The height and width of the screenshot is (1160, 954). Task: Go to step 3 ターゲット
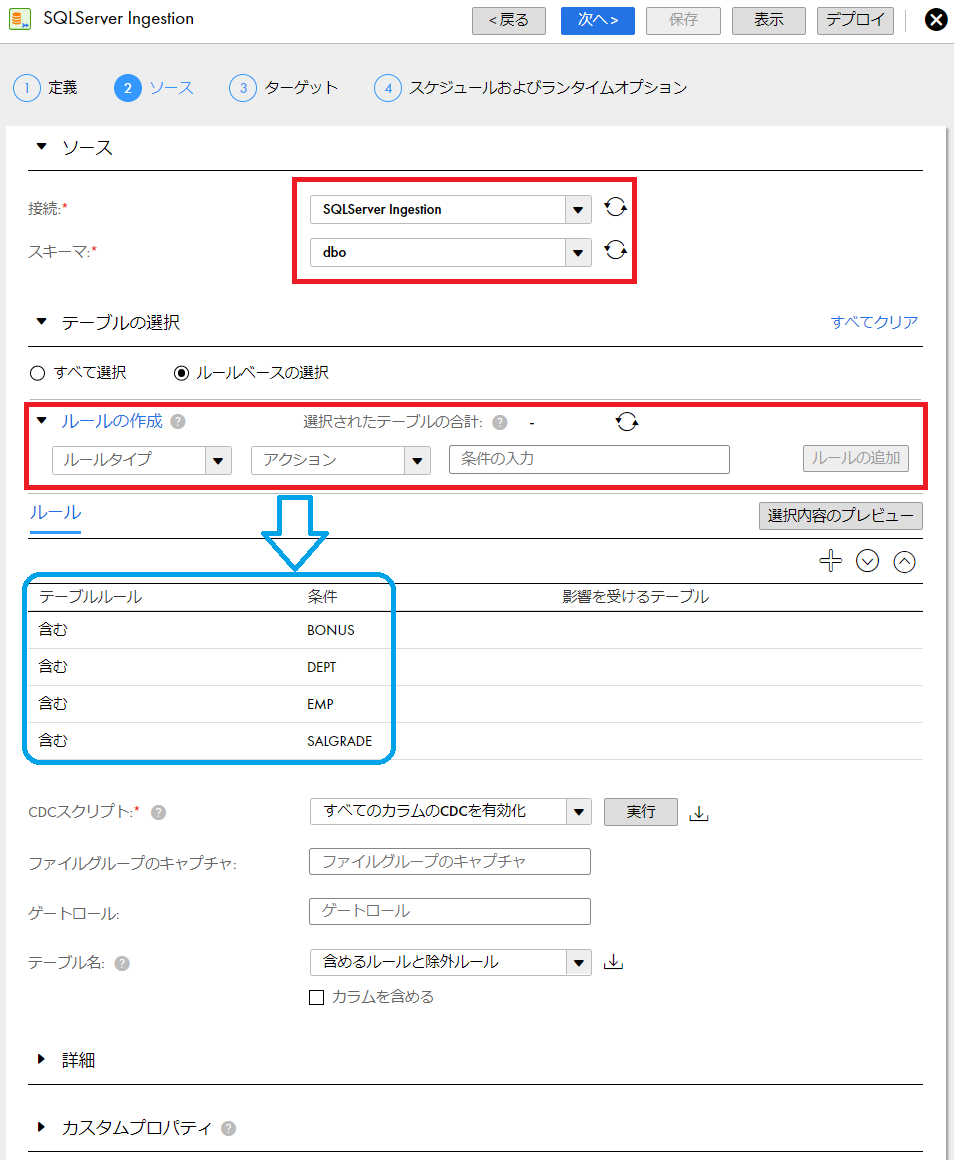click(x=284, y=88)
